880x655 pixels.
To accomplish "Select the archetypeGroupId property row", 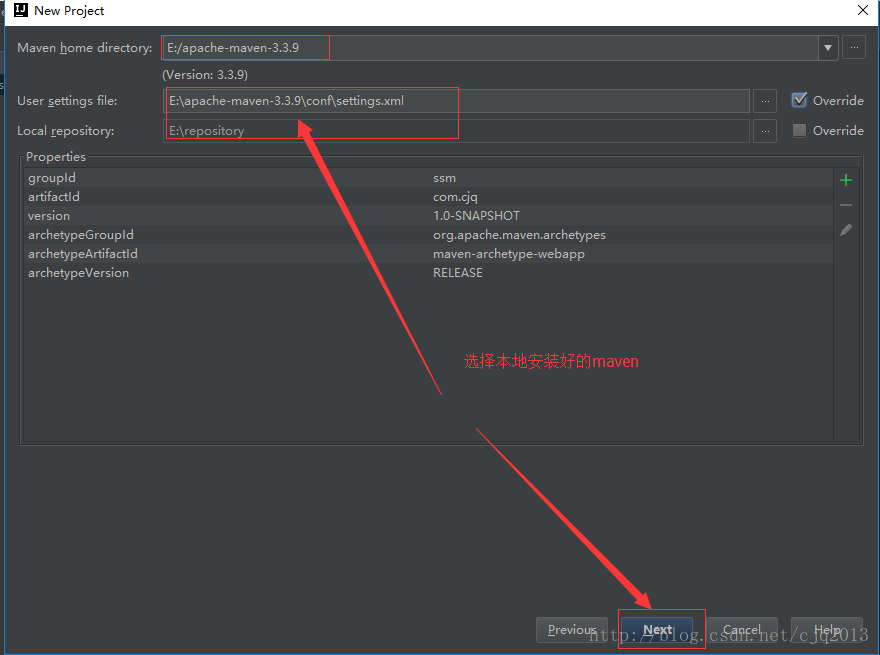I will coord(428,235).
